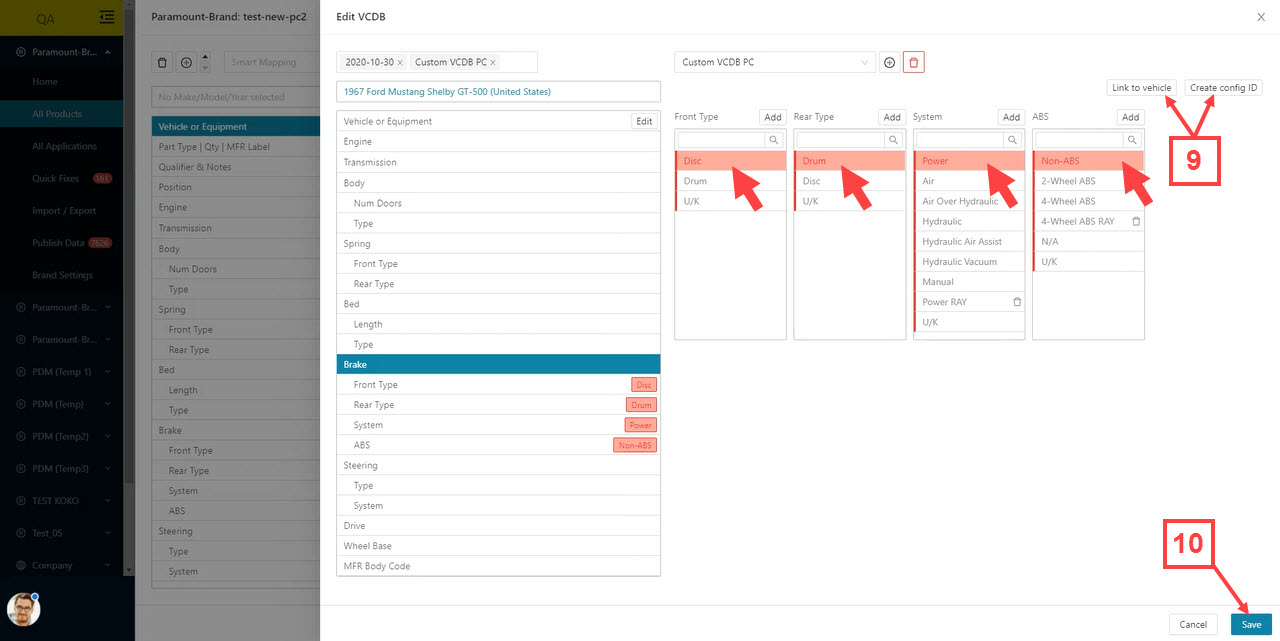The height and width of the screenshot is (641, 1280).
Task: Expand PDM (Temp) sidebar group
Action: [107, 404]
